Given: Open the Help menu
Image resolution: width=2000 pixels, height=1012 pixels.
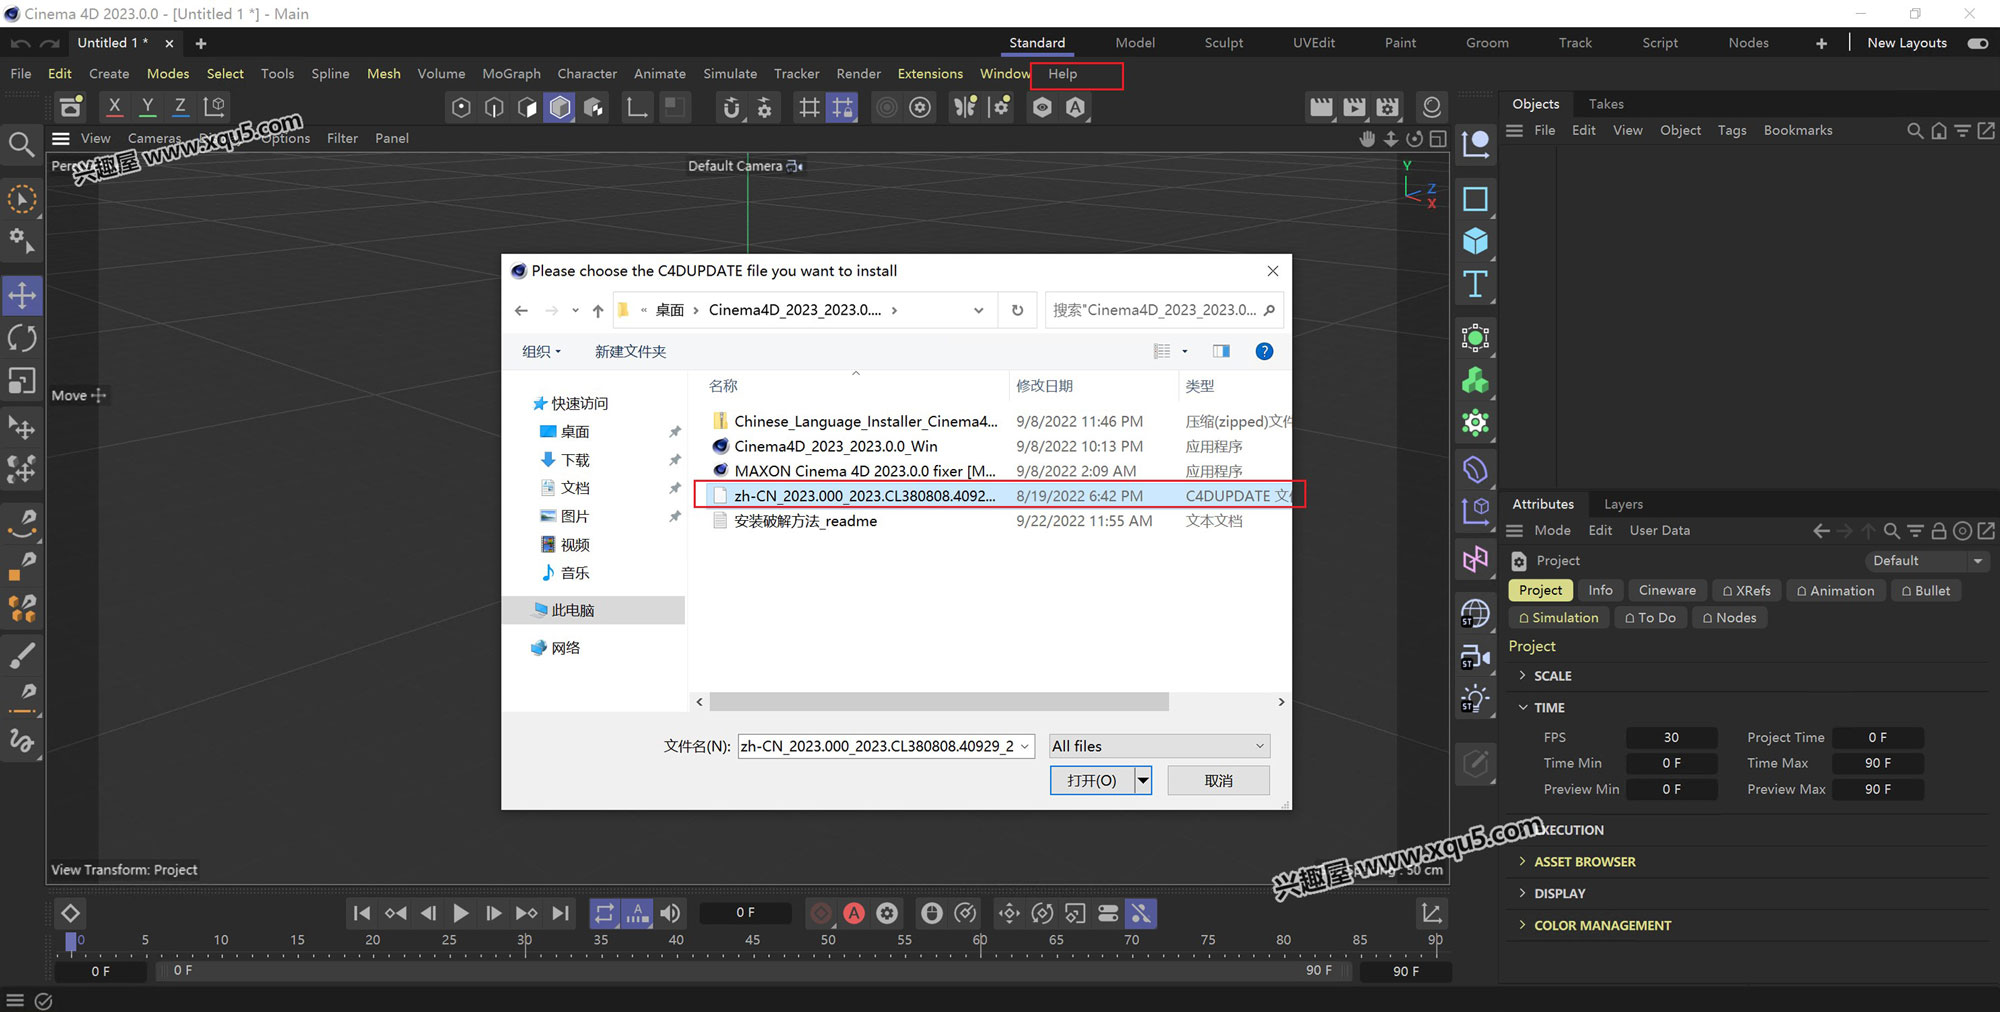Looking at the screenshot, I should click(x=1062, y=74).
